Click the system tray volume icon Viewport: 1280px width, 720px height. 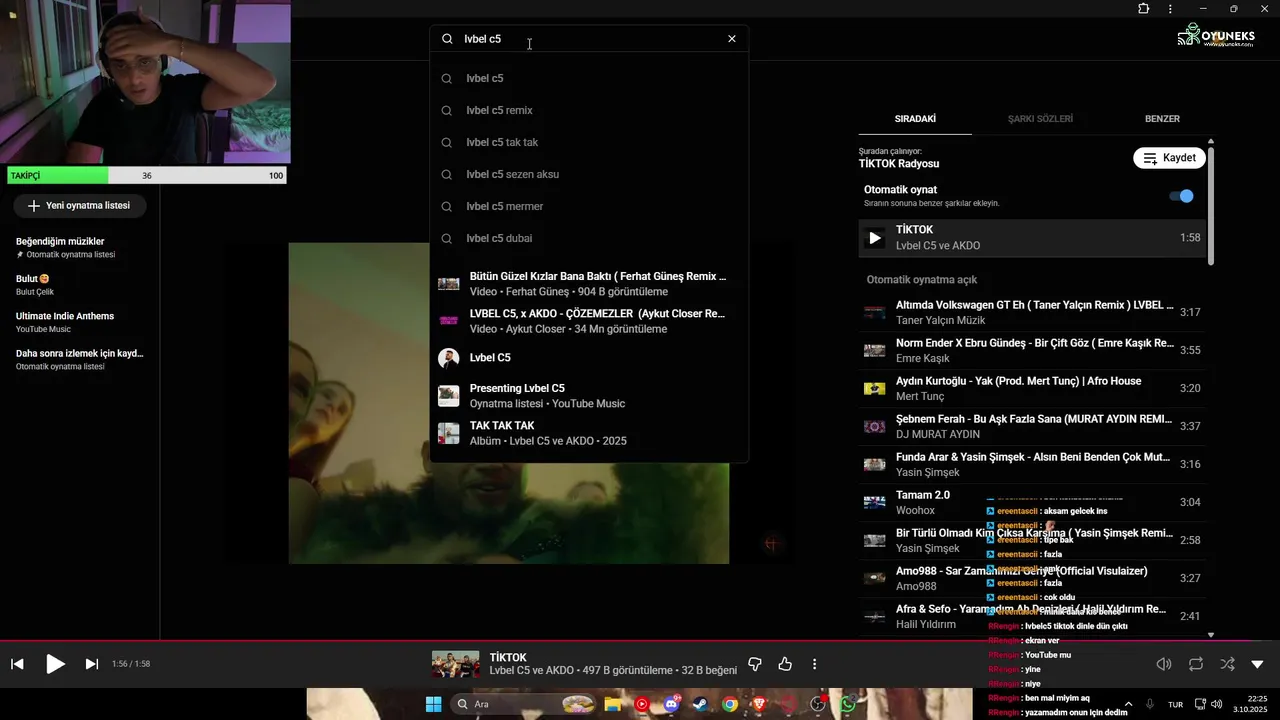coord(1217,704)
